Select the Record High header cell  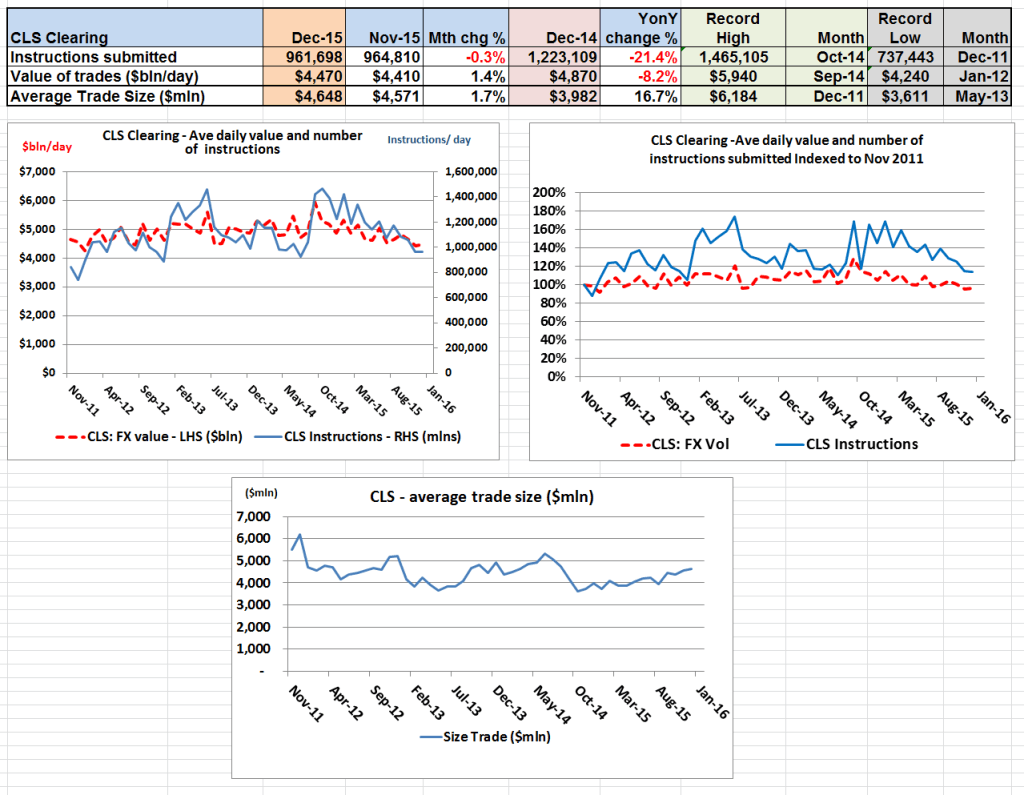point(733,28)
